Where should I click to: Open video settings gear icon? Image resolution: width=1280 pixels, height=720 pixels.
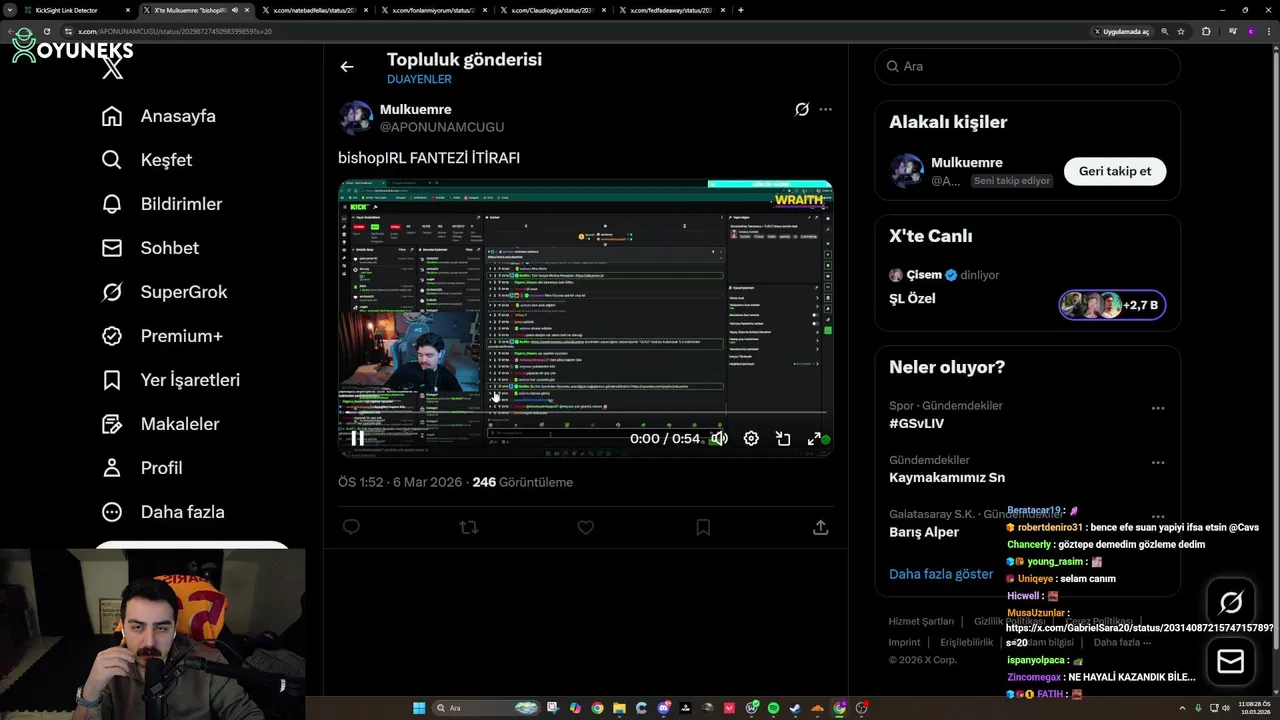(751, 438)
